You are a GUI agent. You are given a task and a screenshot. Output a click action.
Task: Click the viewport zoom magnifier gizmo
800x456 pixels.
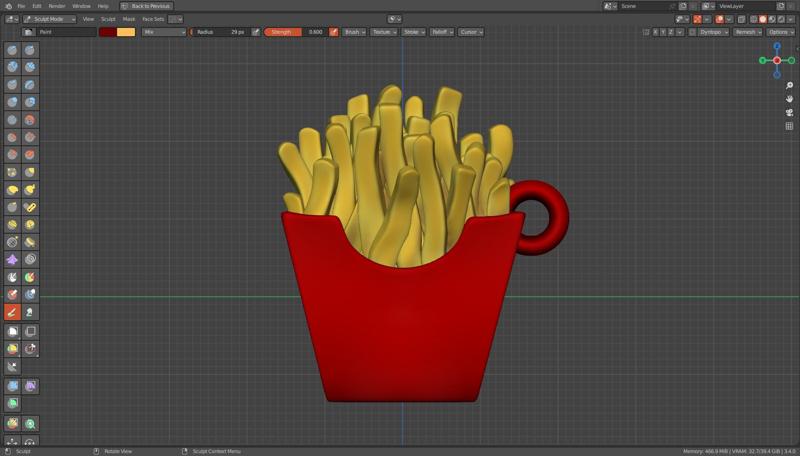(789, 86)
